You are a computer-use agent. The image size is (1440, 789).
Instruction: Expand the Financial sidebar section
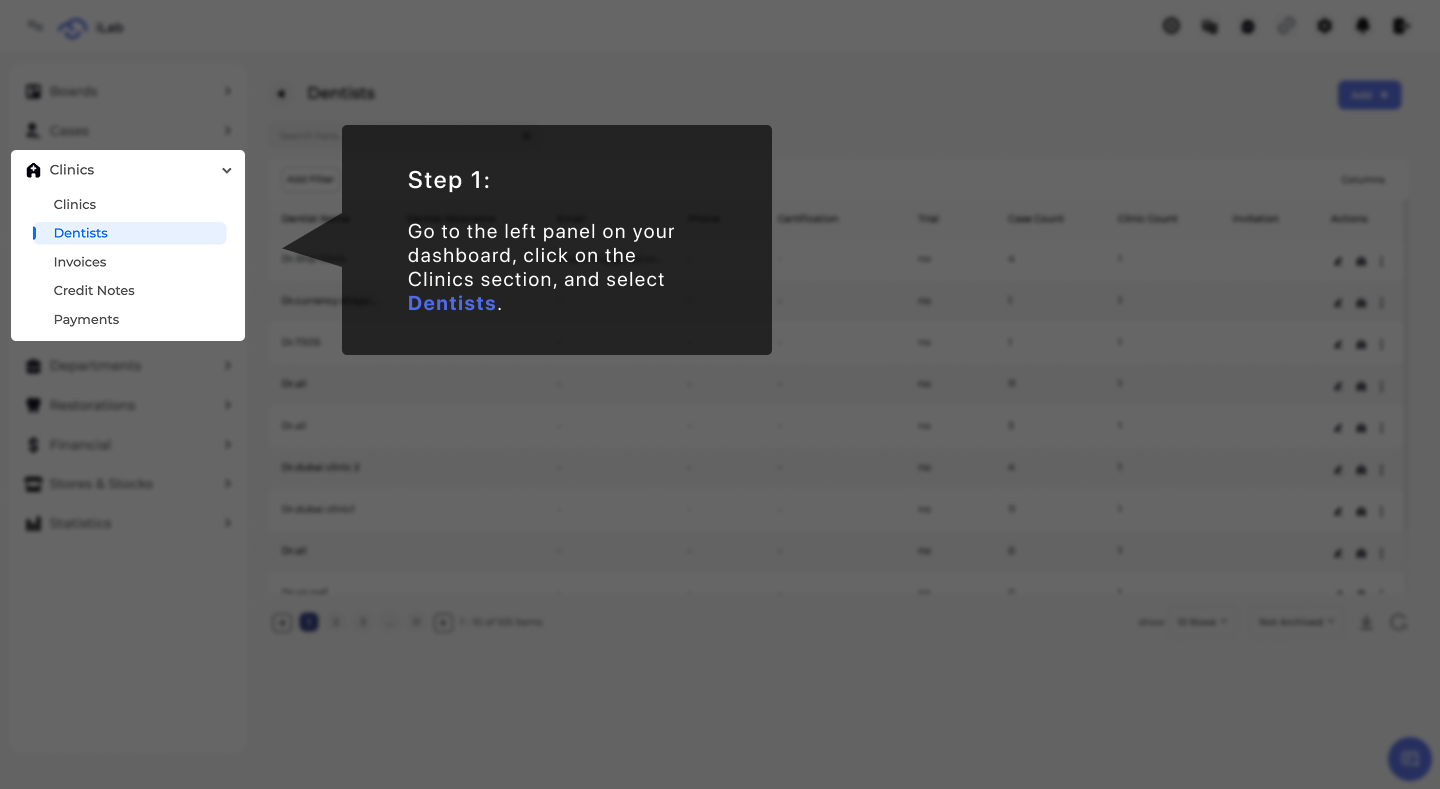click(x=128, y=445)
